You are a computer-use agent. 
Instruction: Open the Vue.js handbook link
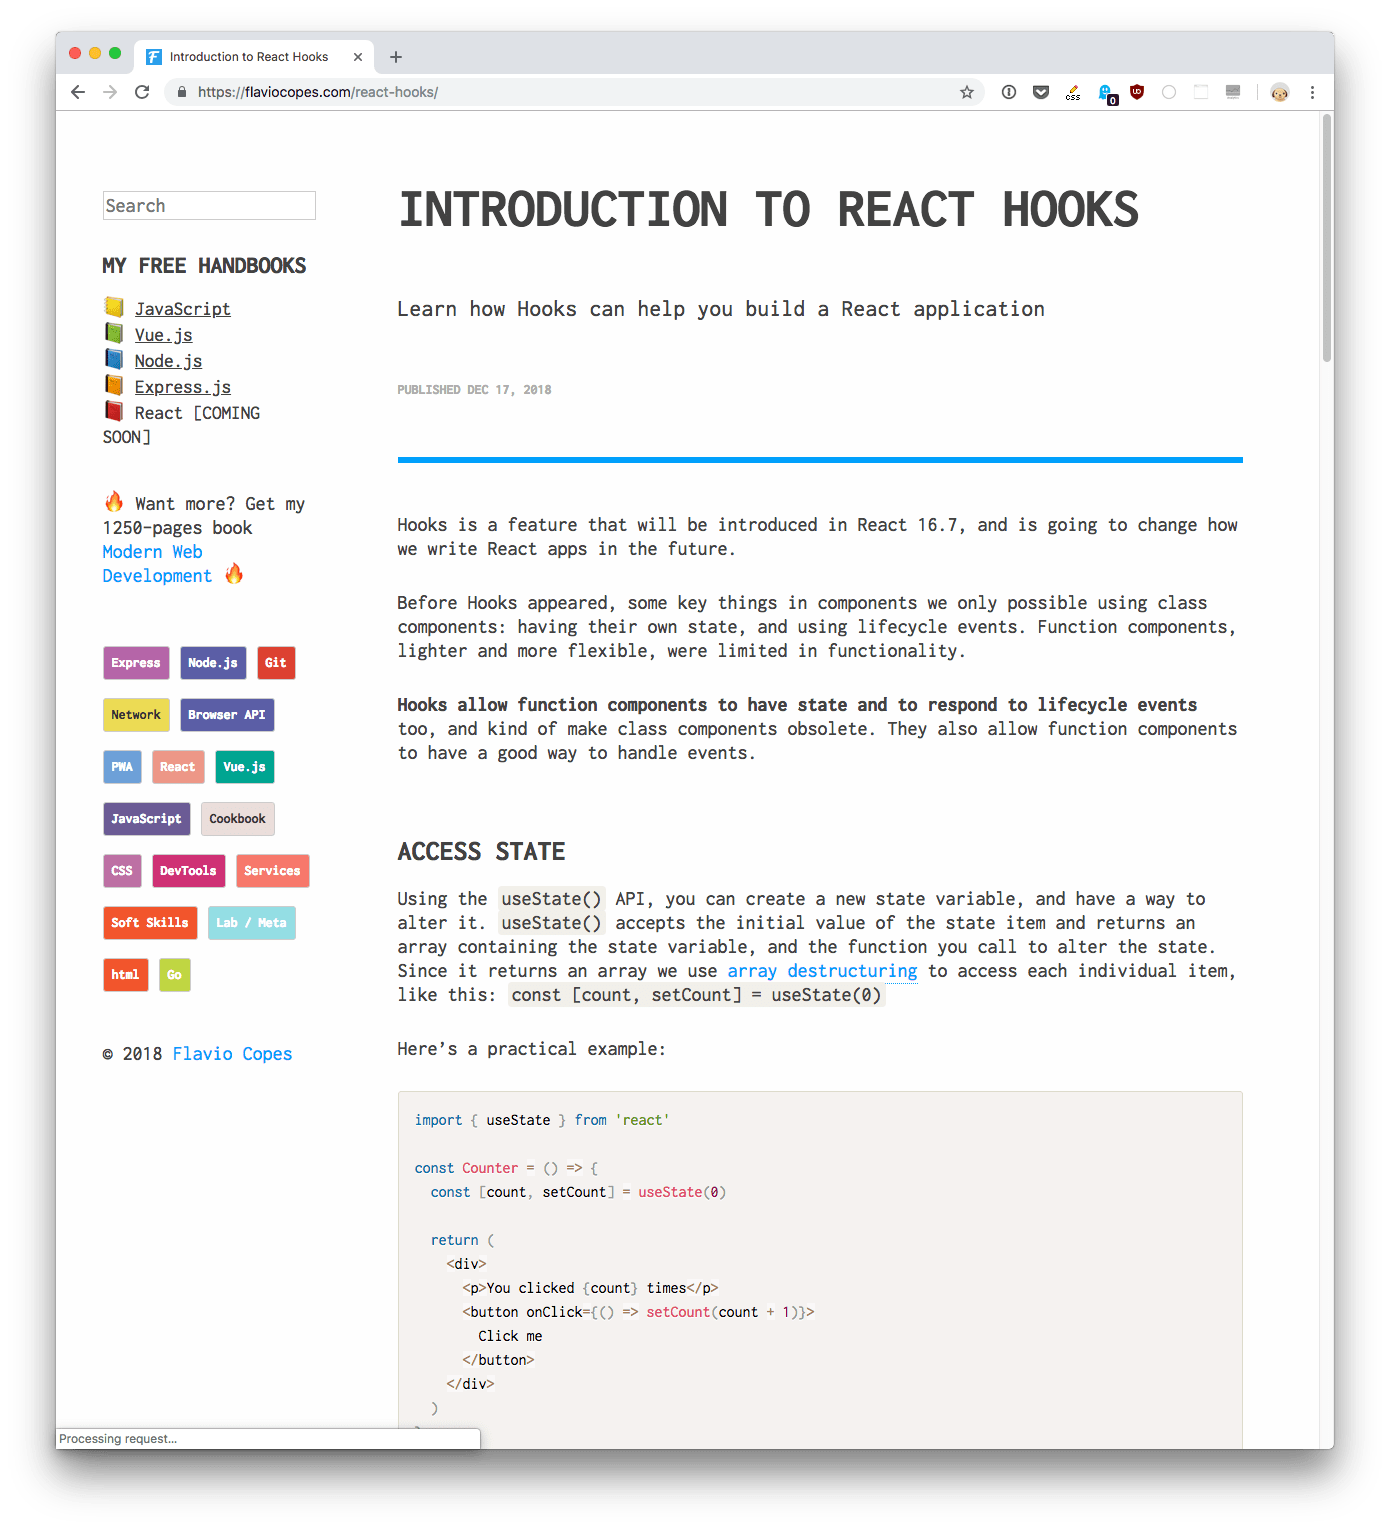163,335
